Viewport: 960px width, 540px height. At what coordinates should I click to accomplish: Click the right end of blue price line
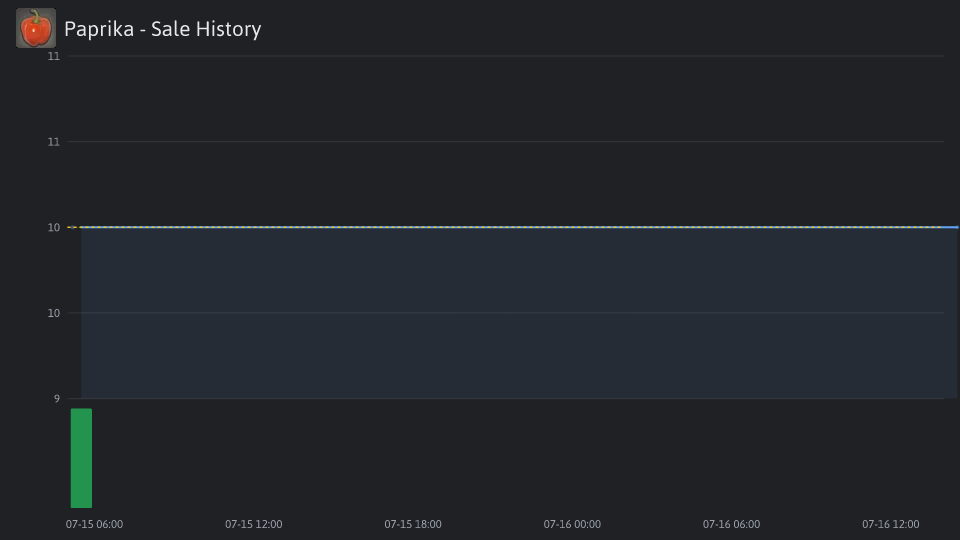coord(955,227)
